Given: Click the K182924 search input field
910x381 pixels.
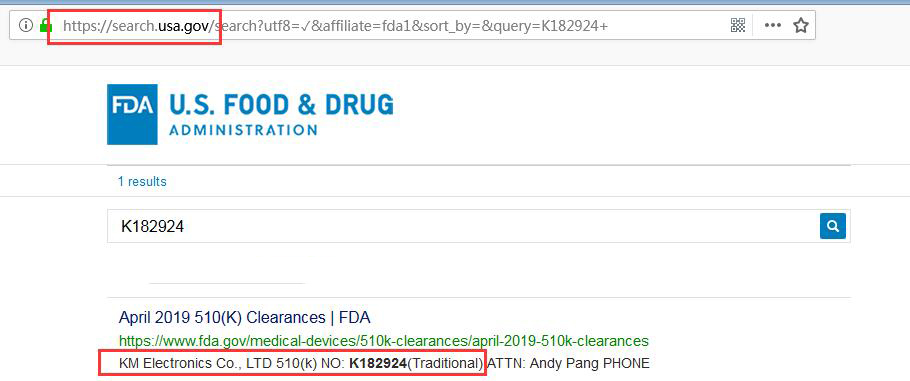Looking at the screenshot, I should [x=463, y=227].
